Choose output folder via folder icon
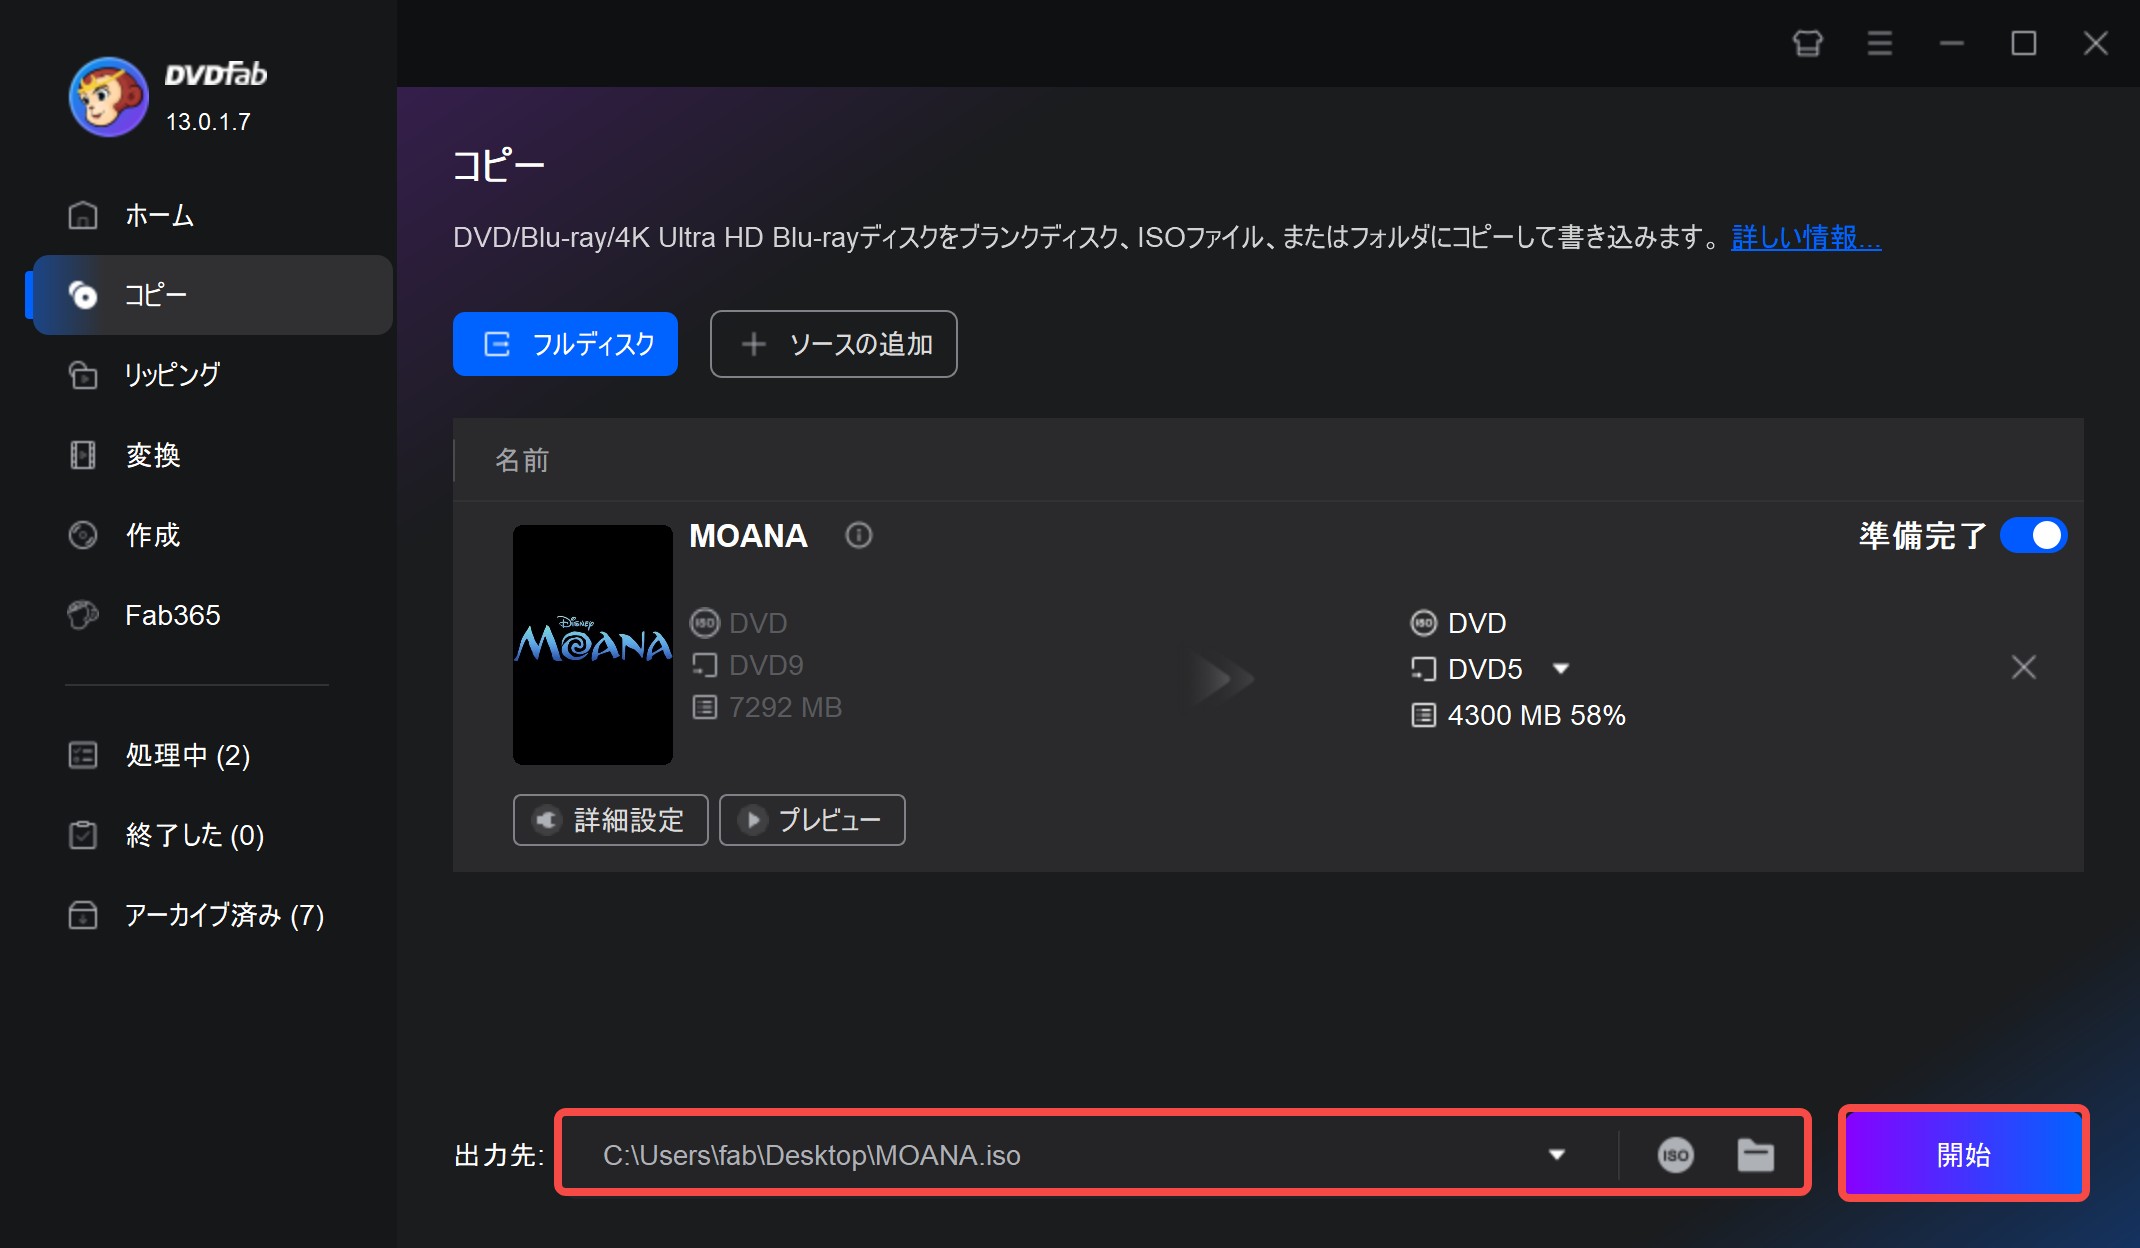Screen dimensions: 2140x1248 [1755, 1155]
